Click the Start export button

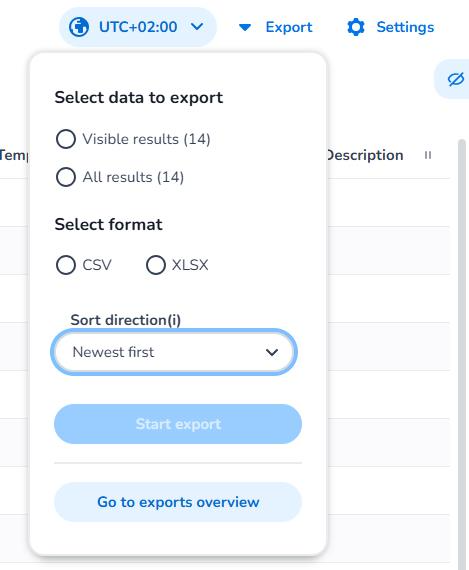(x=178, y=424)
